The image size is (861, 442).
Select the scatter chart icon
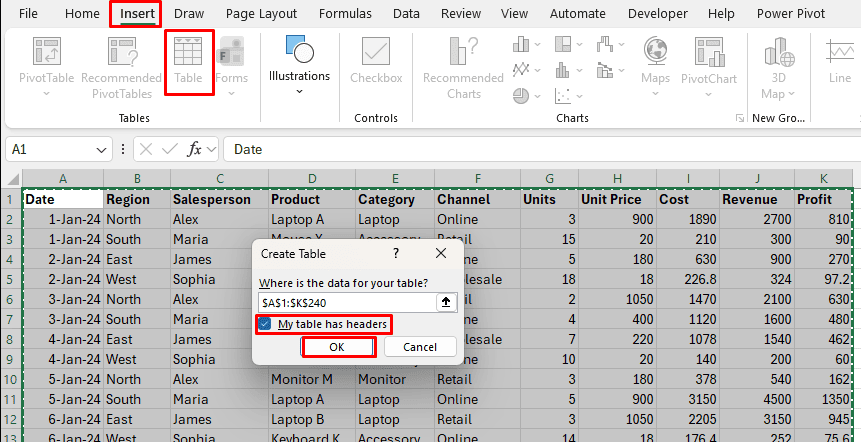point(563,96)
